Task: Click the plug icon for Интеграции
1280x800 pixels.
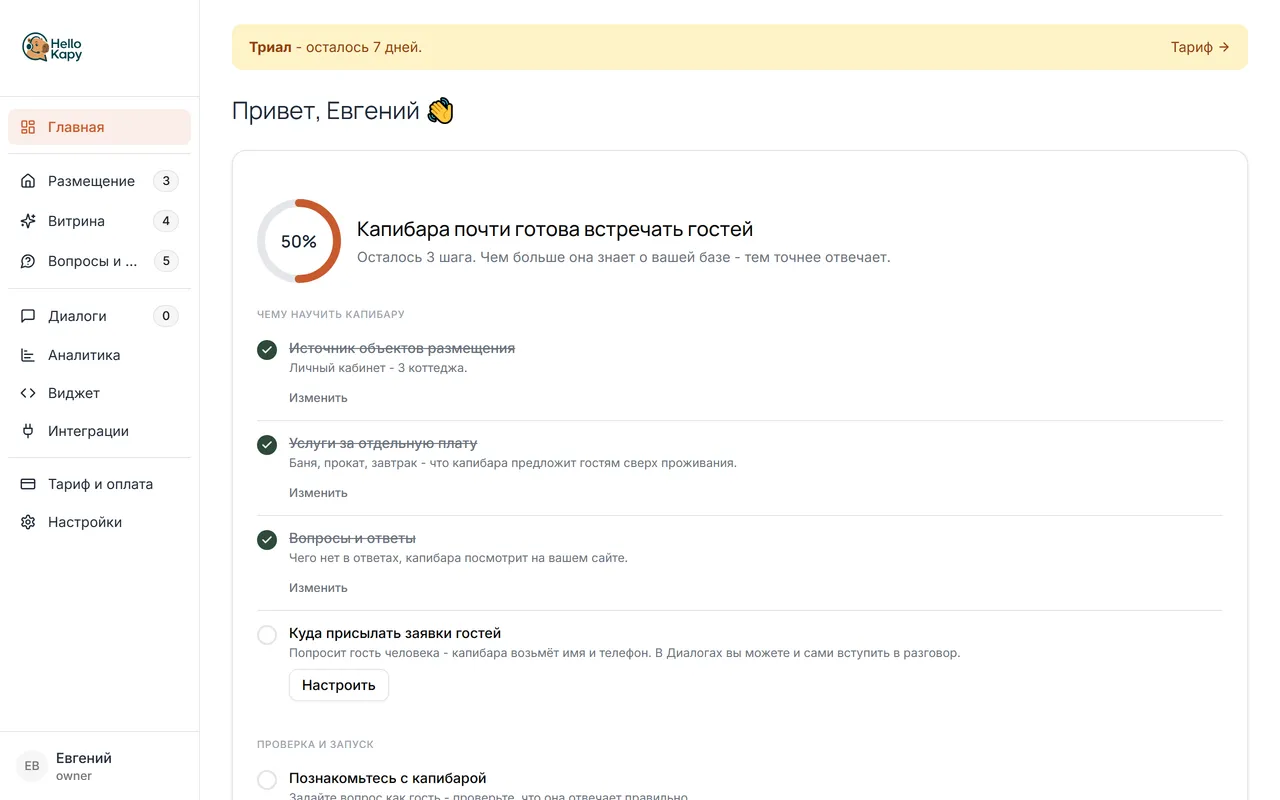Action: pos(28,431)
